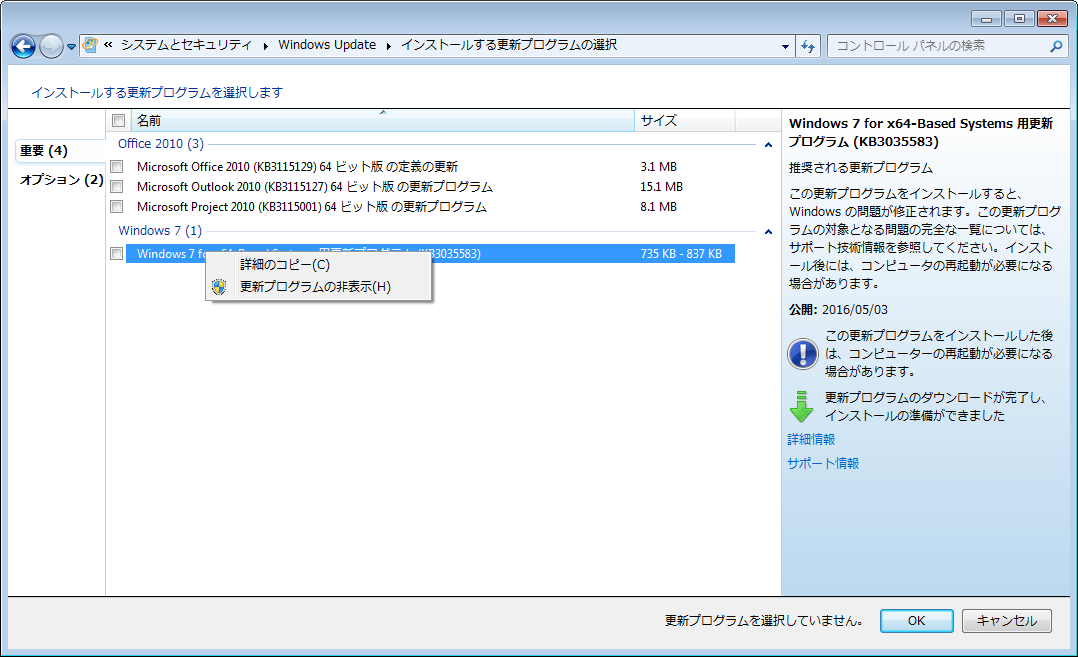Click the OK button
This screenshot has height=657, width=1078.
click(916, 621)
